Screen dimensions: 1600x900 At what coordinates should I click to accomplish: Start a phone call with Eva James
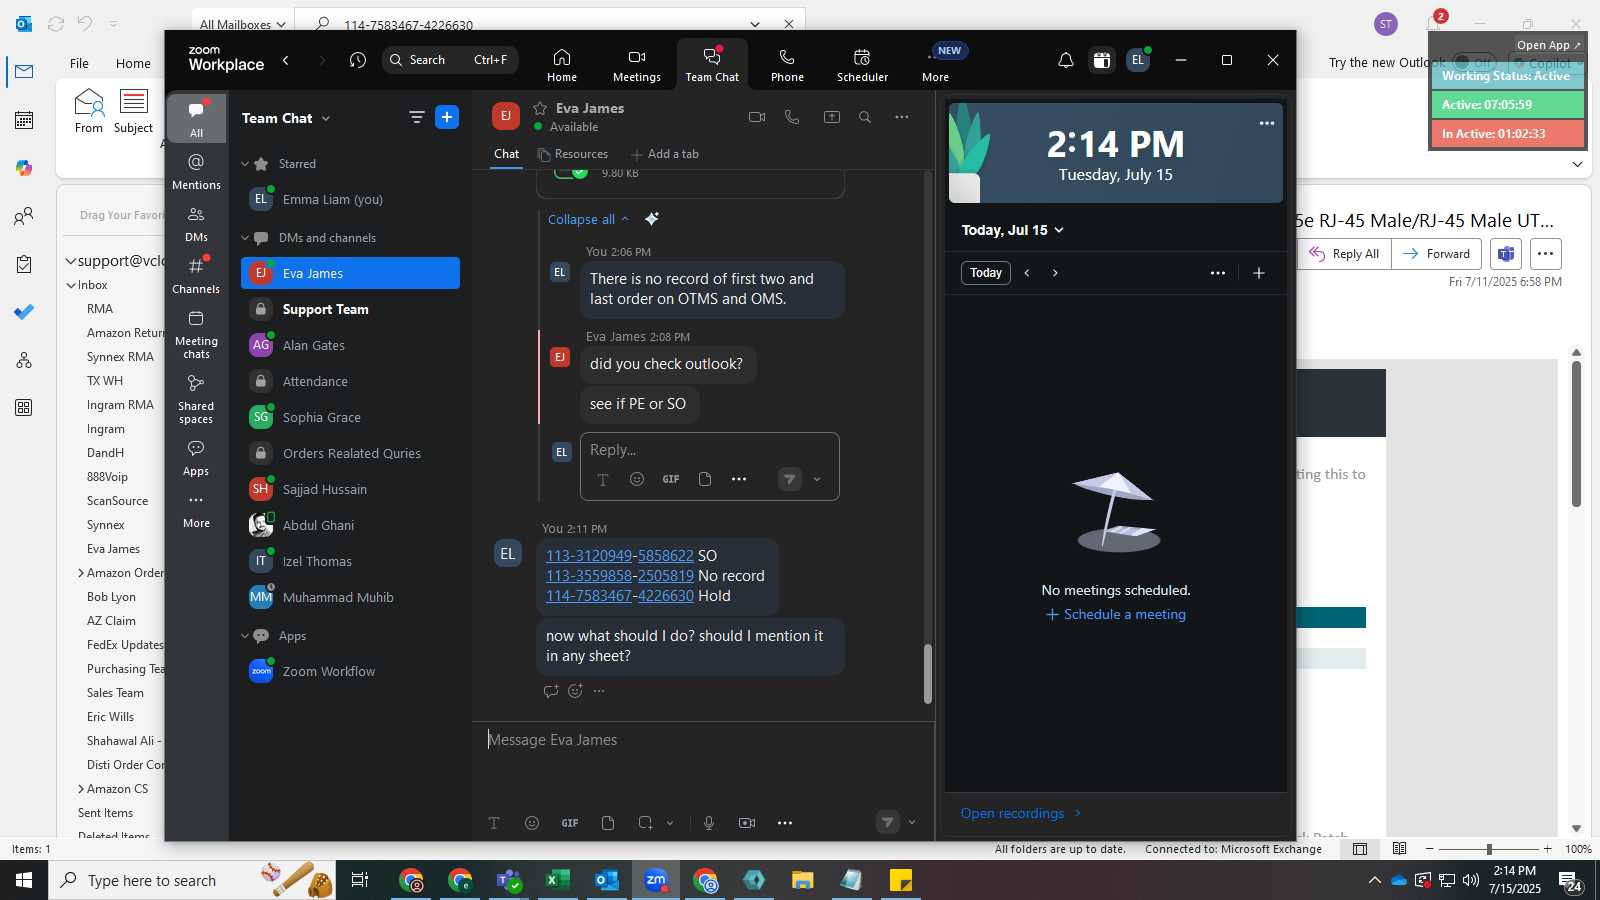[792, 117]
